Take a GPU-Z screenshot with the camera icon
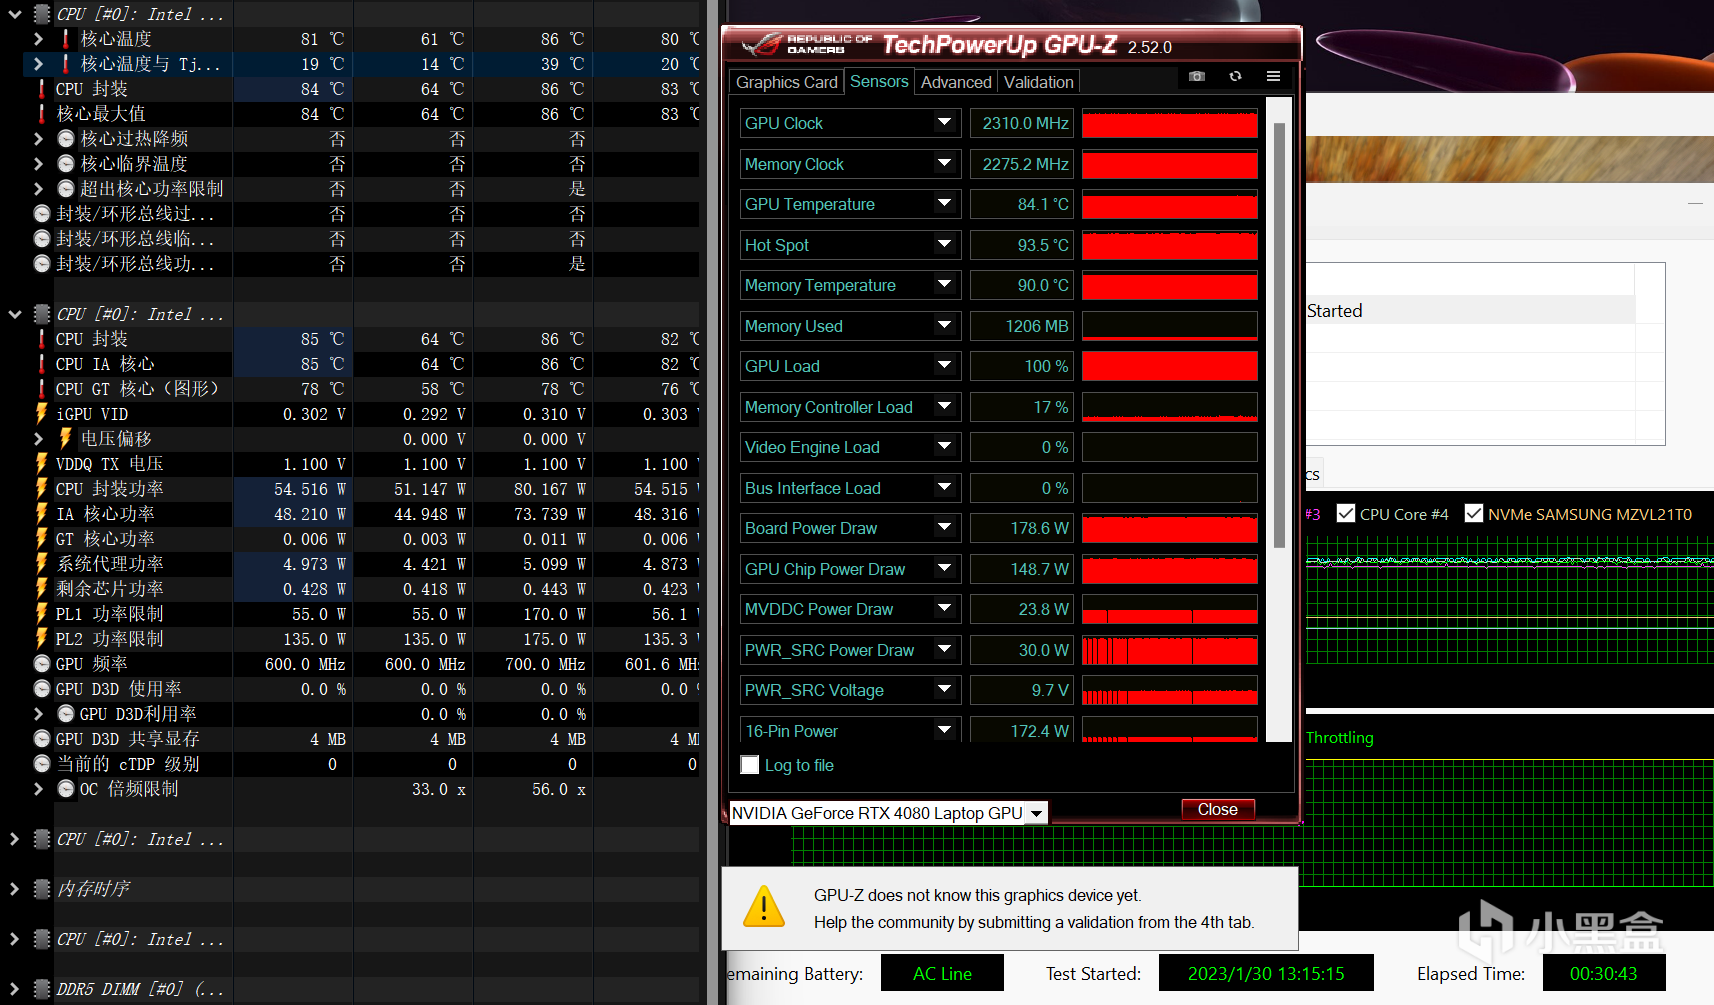Viewport: 1714px width, 1005px height. tap(1197, 77)
